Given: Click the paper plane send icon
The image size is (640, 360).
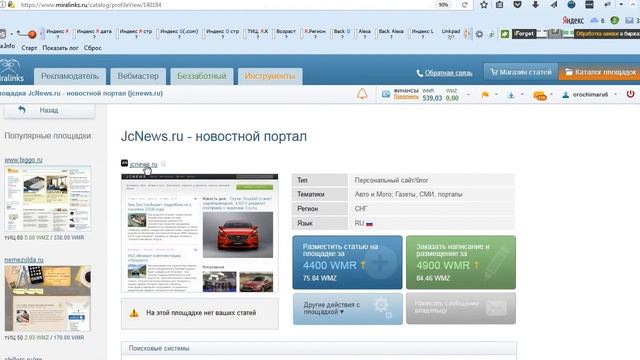Looking at the screenshot, I should coord(553,5).
